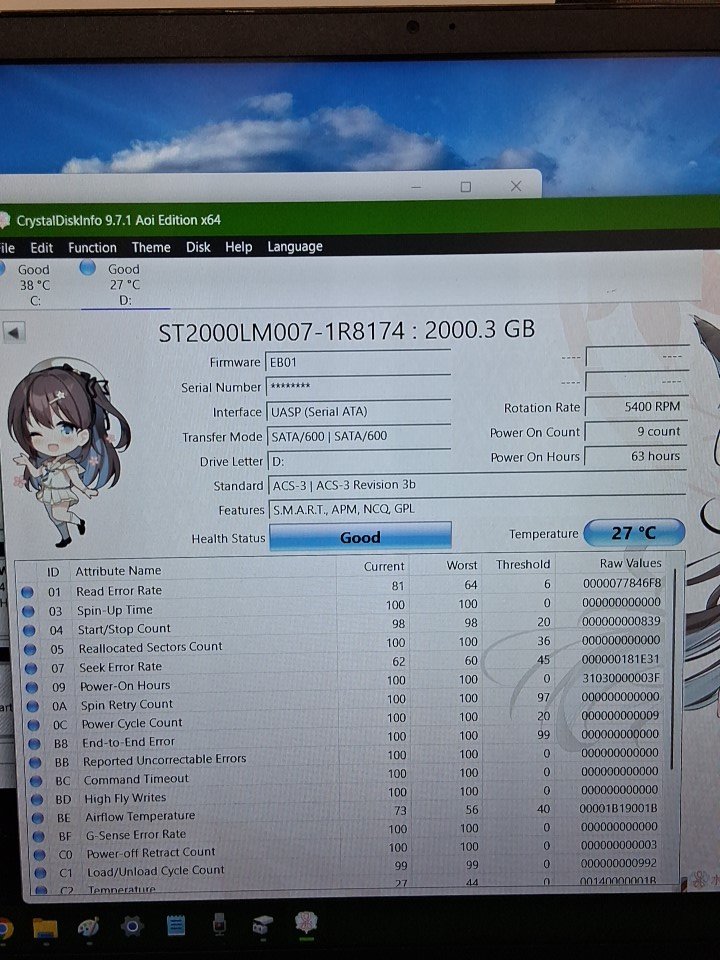Click the Power-off Retract Count status orb
720x960 pixels.
coord(40,855)
